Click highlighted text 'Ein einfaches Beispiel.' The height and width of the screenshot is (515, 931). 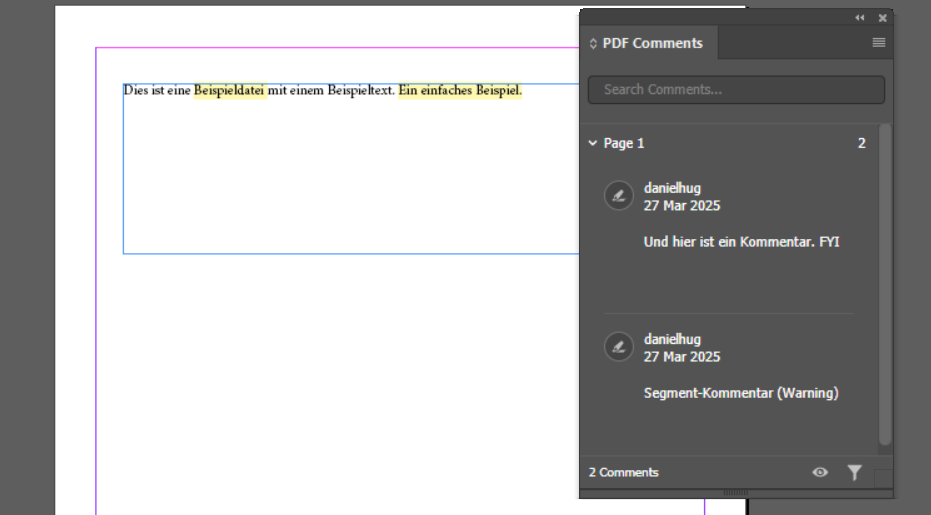pos(460,91)
